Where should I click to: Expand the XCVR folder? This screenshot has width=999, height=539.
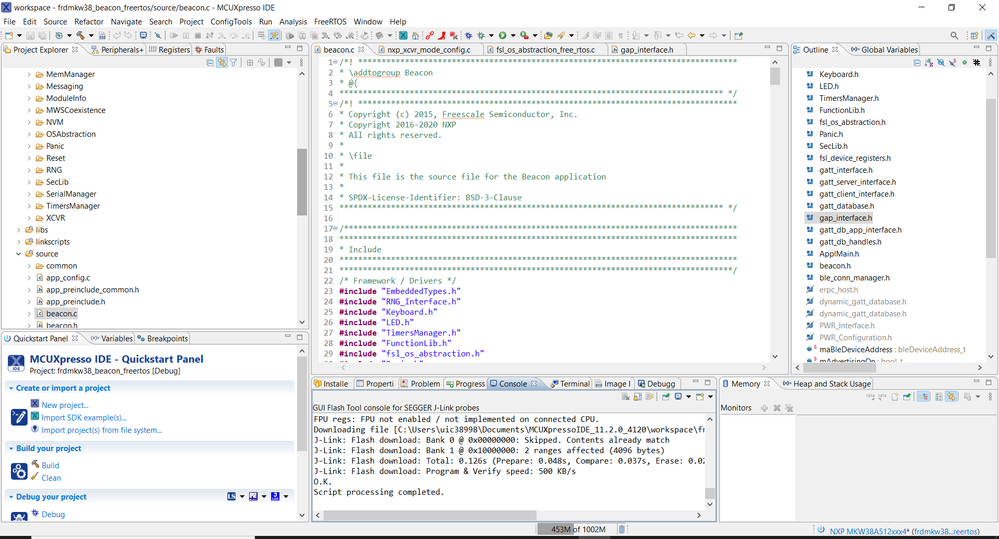coord(29,218)
